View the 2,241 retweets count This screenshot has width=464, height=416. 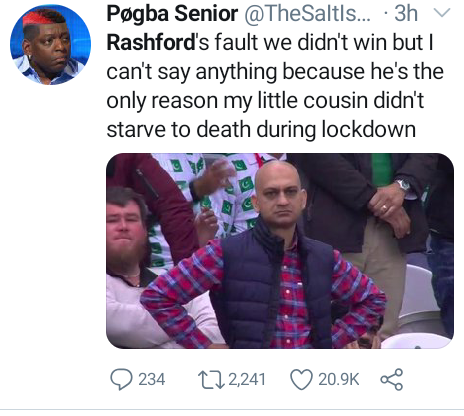point(247,380)
